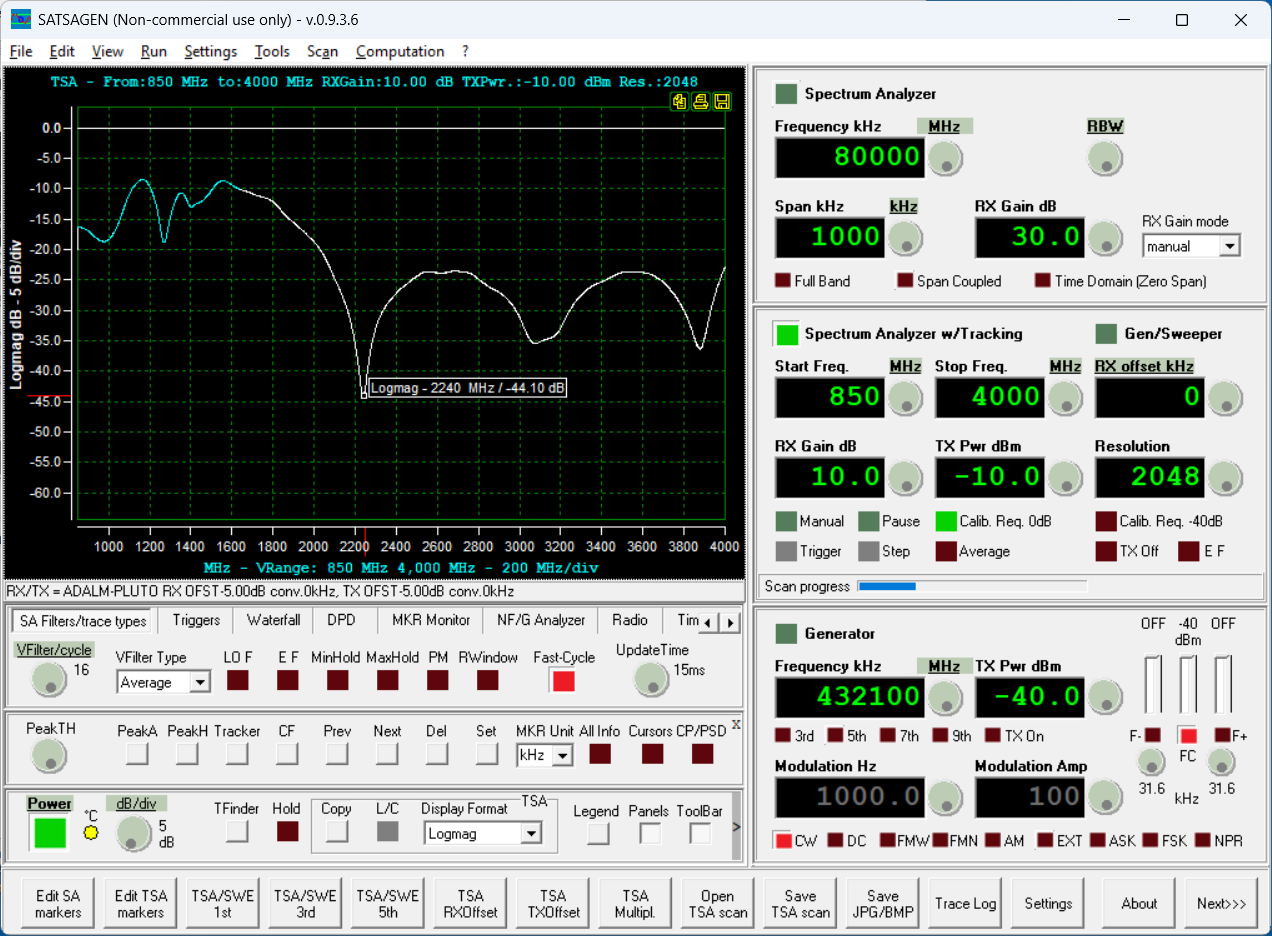Image resolution: width=1272 pixels, height=936 pixels.
Task: Toggle the Fast-Cycle red indicator
Action: click(564, 681)
